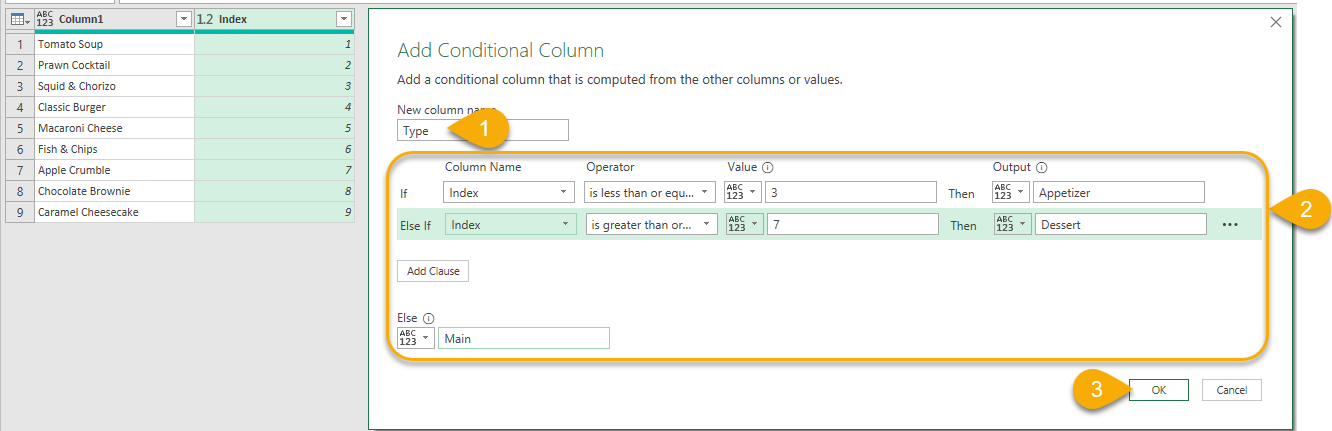This screenshot has width=1332, height=431.
Task: Click the Column1 data type icon
Action: tap(46, 19)
